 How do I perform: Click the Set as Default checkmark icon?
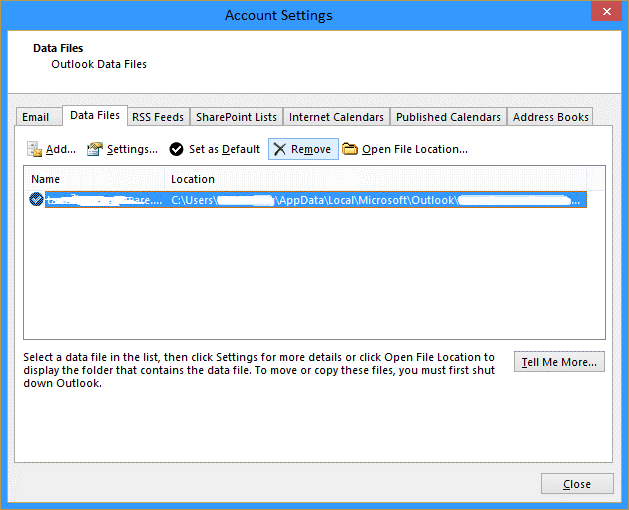[176, 149]
